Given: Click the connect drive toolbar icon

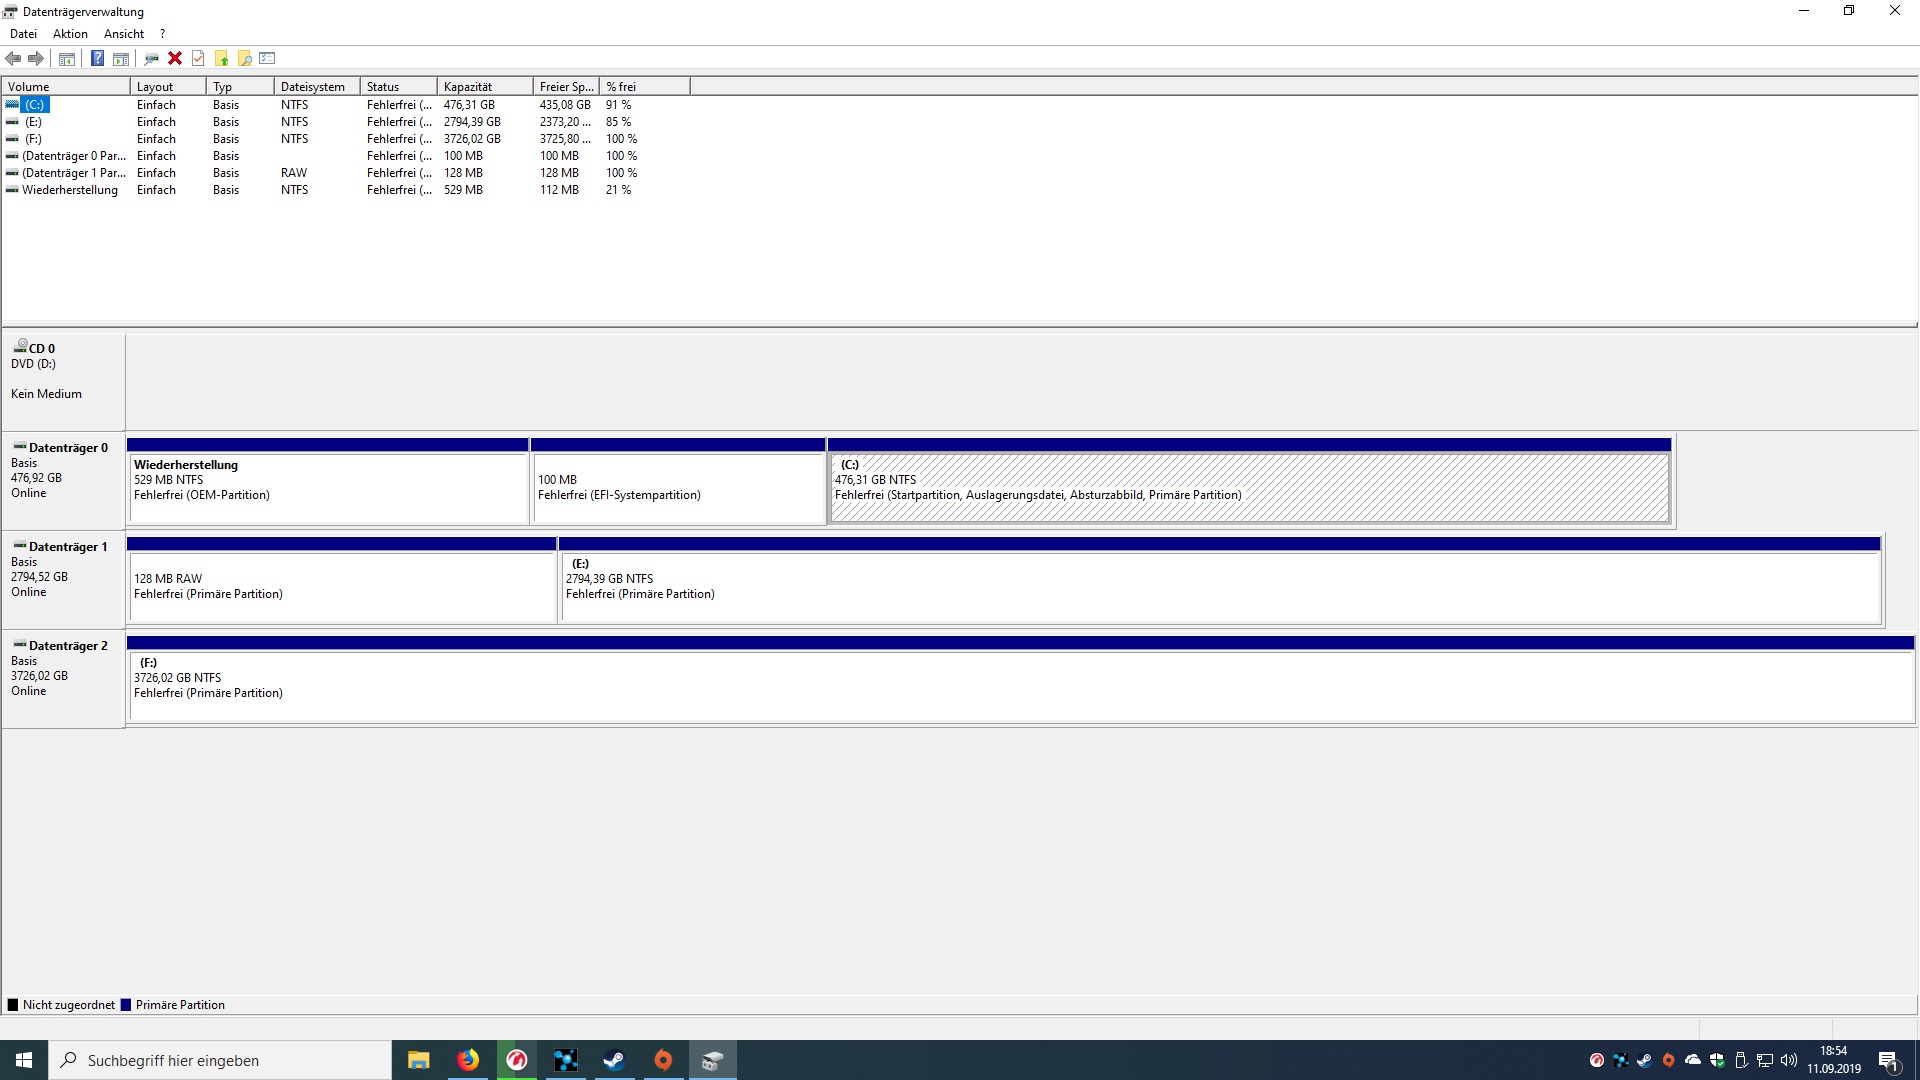Looking at the screenshot, I should (151, 58).
